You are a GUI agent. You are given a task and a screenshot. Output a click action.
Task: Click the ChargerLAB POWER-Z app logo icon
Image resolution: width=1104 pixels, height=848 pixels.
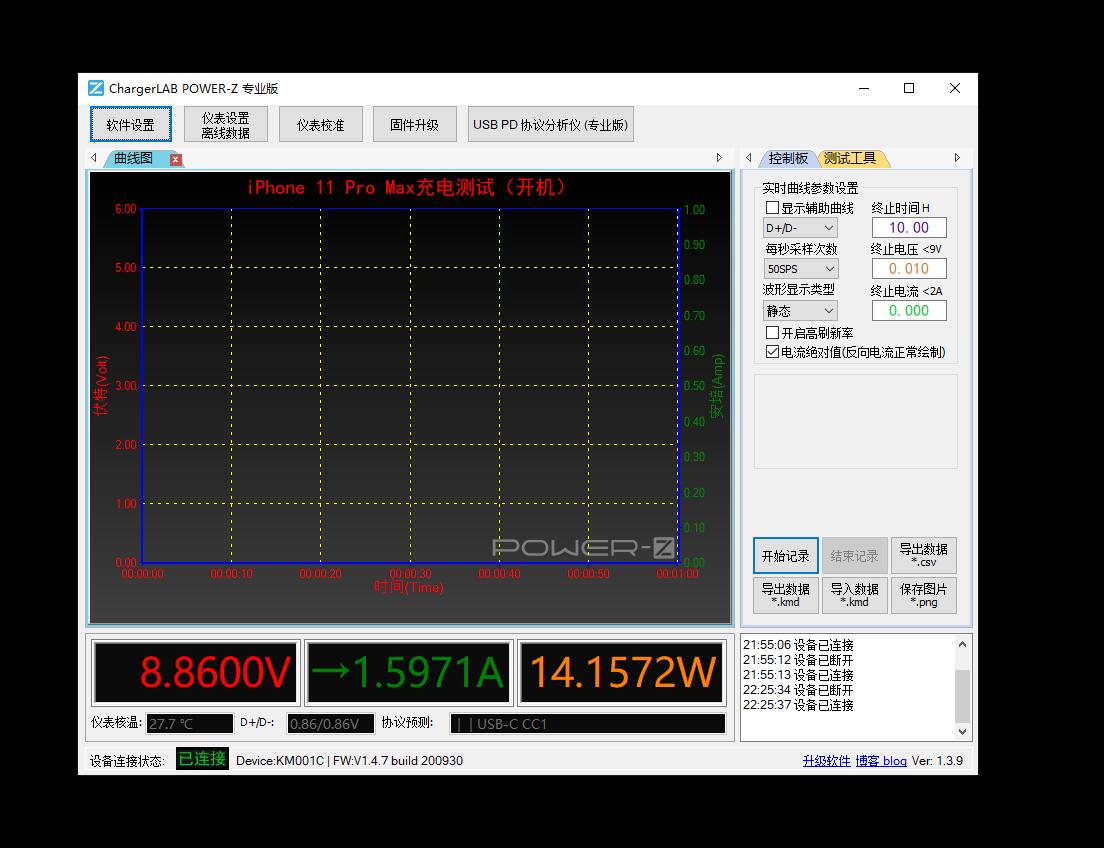click(96, 88)
